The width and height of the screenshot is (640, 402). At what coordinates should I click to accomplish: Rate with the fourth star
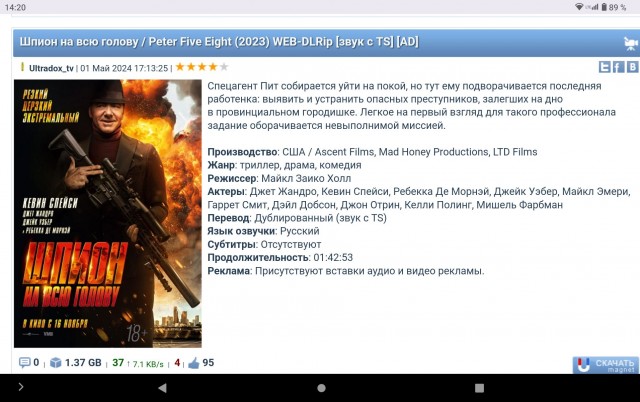click(x=213, y=67)
